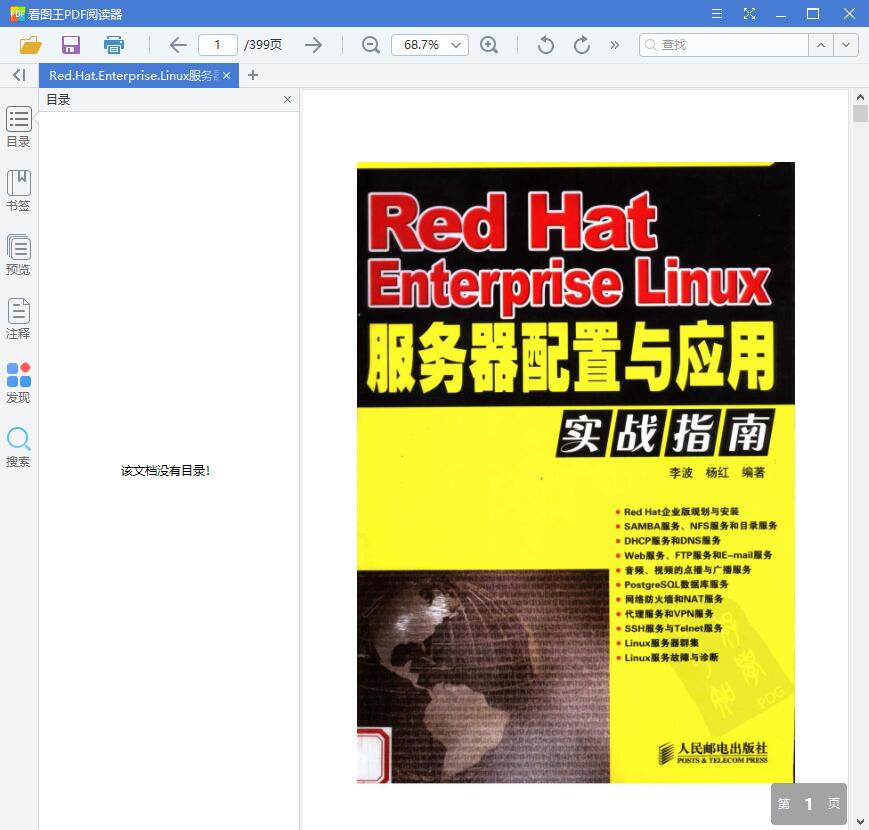This screenshot has width=869, height=830.
Task: Save the document with the floppy icon
Action: pos(71,45)
